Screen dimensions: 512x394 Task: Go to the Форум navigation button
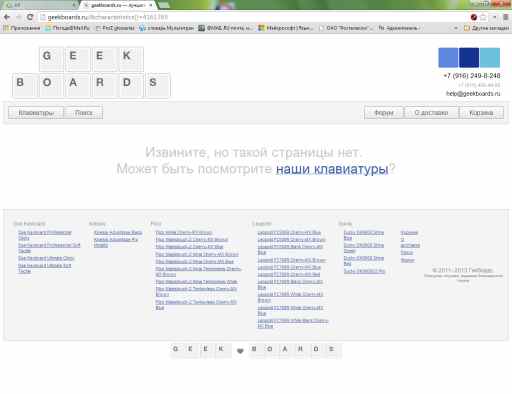click(384, 113)
